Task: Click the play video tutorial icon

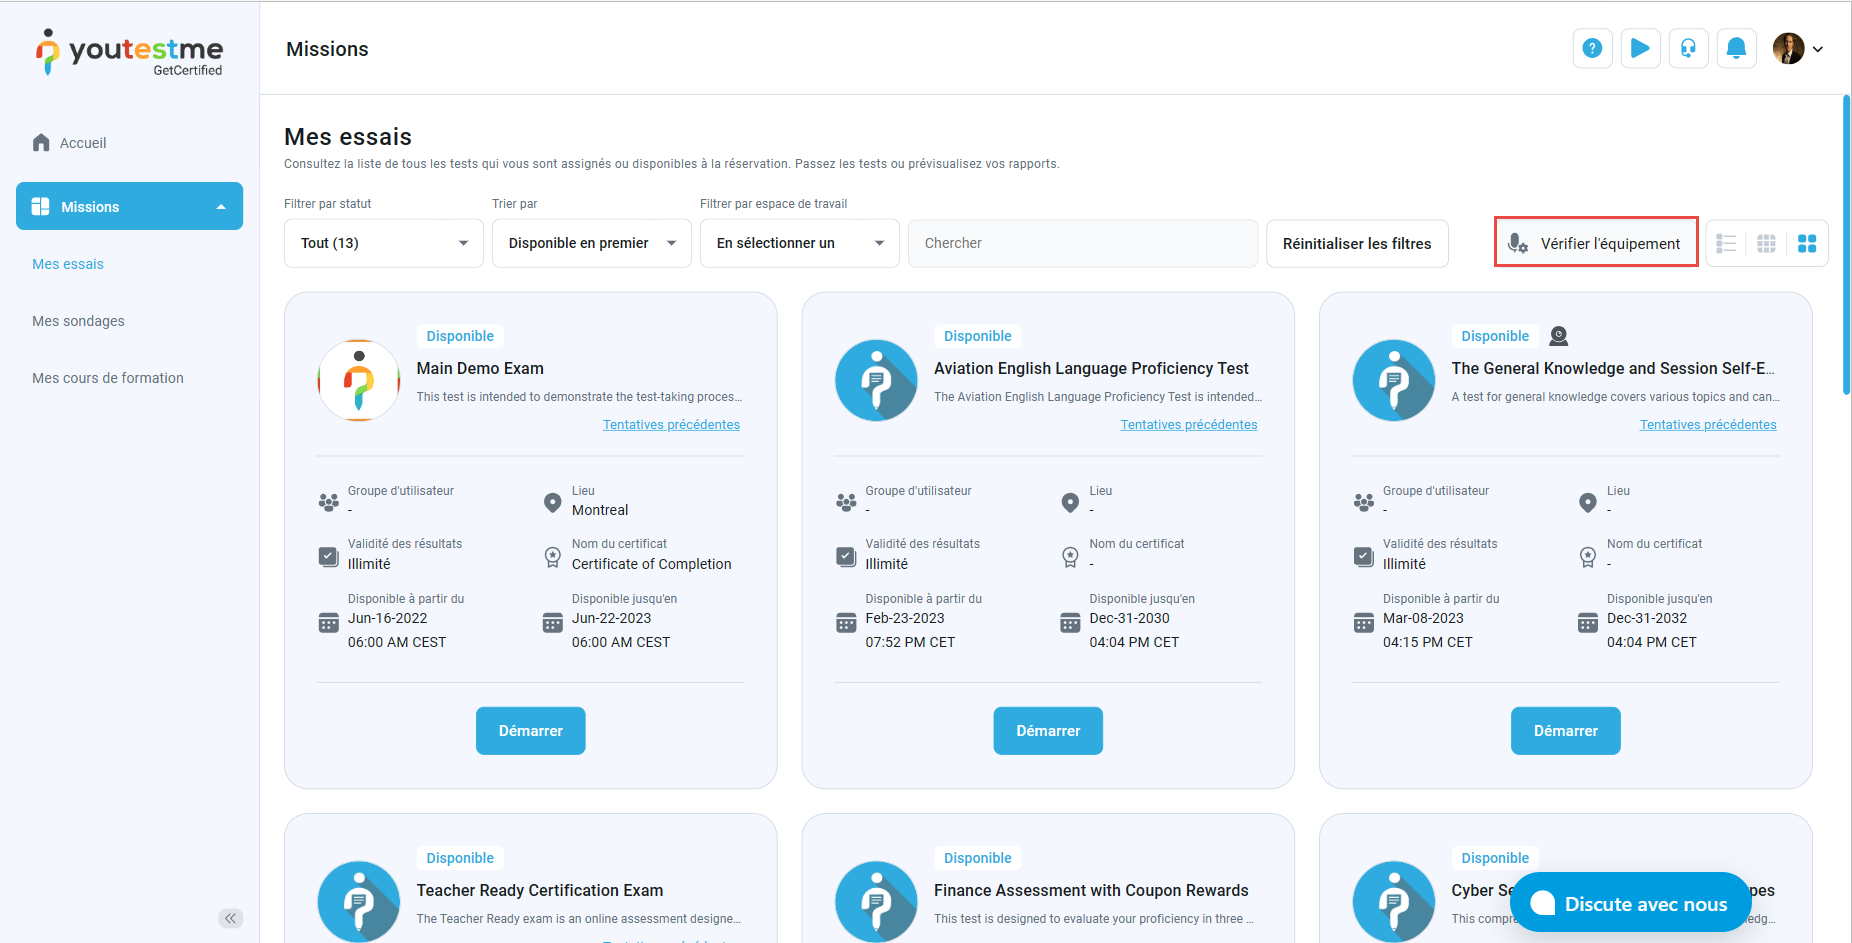Action: click(x=1640, y=48)
